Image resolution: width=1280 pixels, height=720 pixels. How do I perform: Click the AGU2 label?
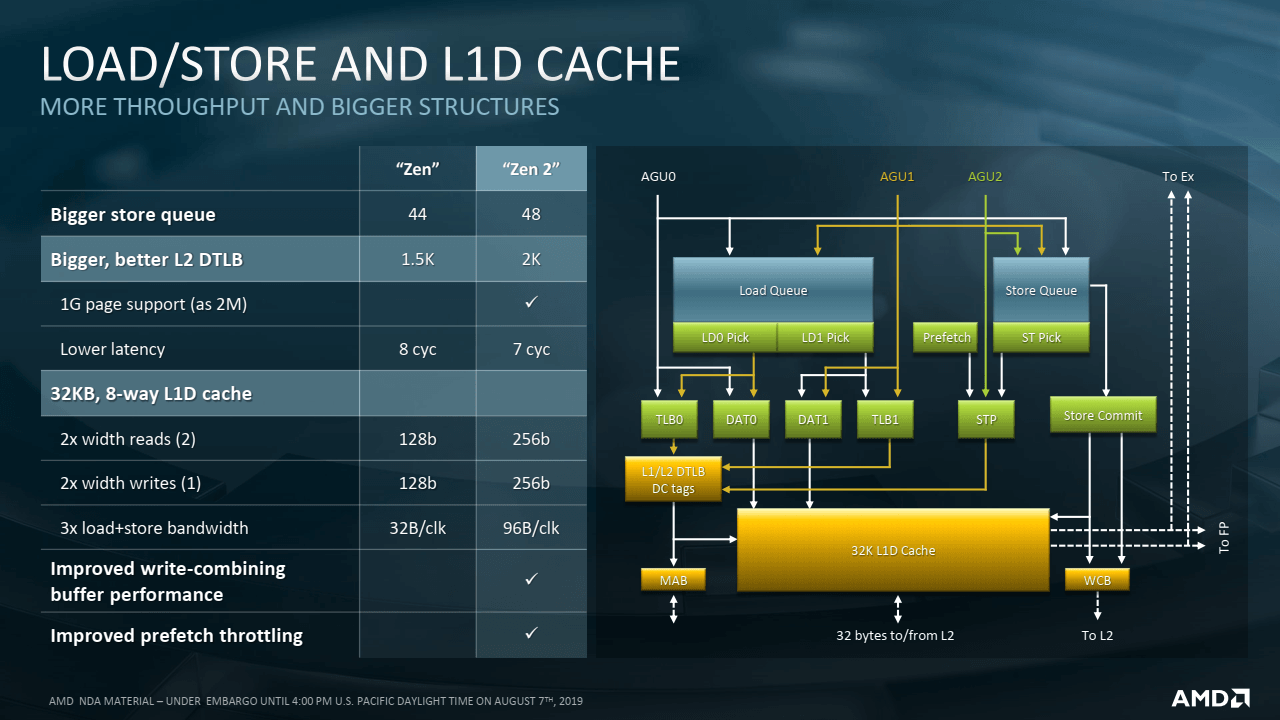click(x=985, y=177)
